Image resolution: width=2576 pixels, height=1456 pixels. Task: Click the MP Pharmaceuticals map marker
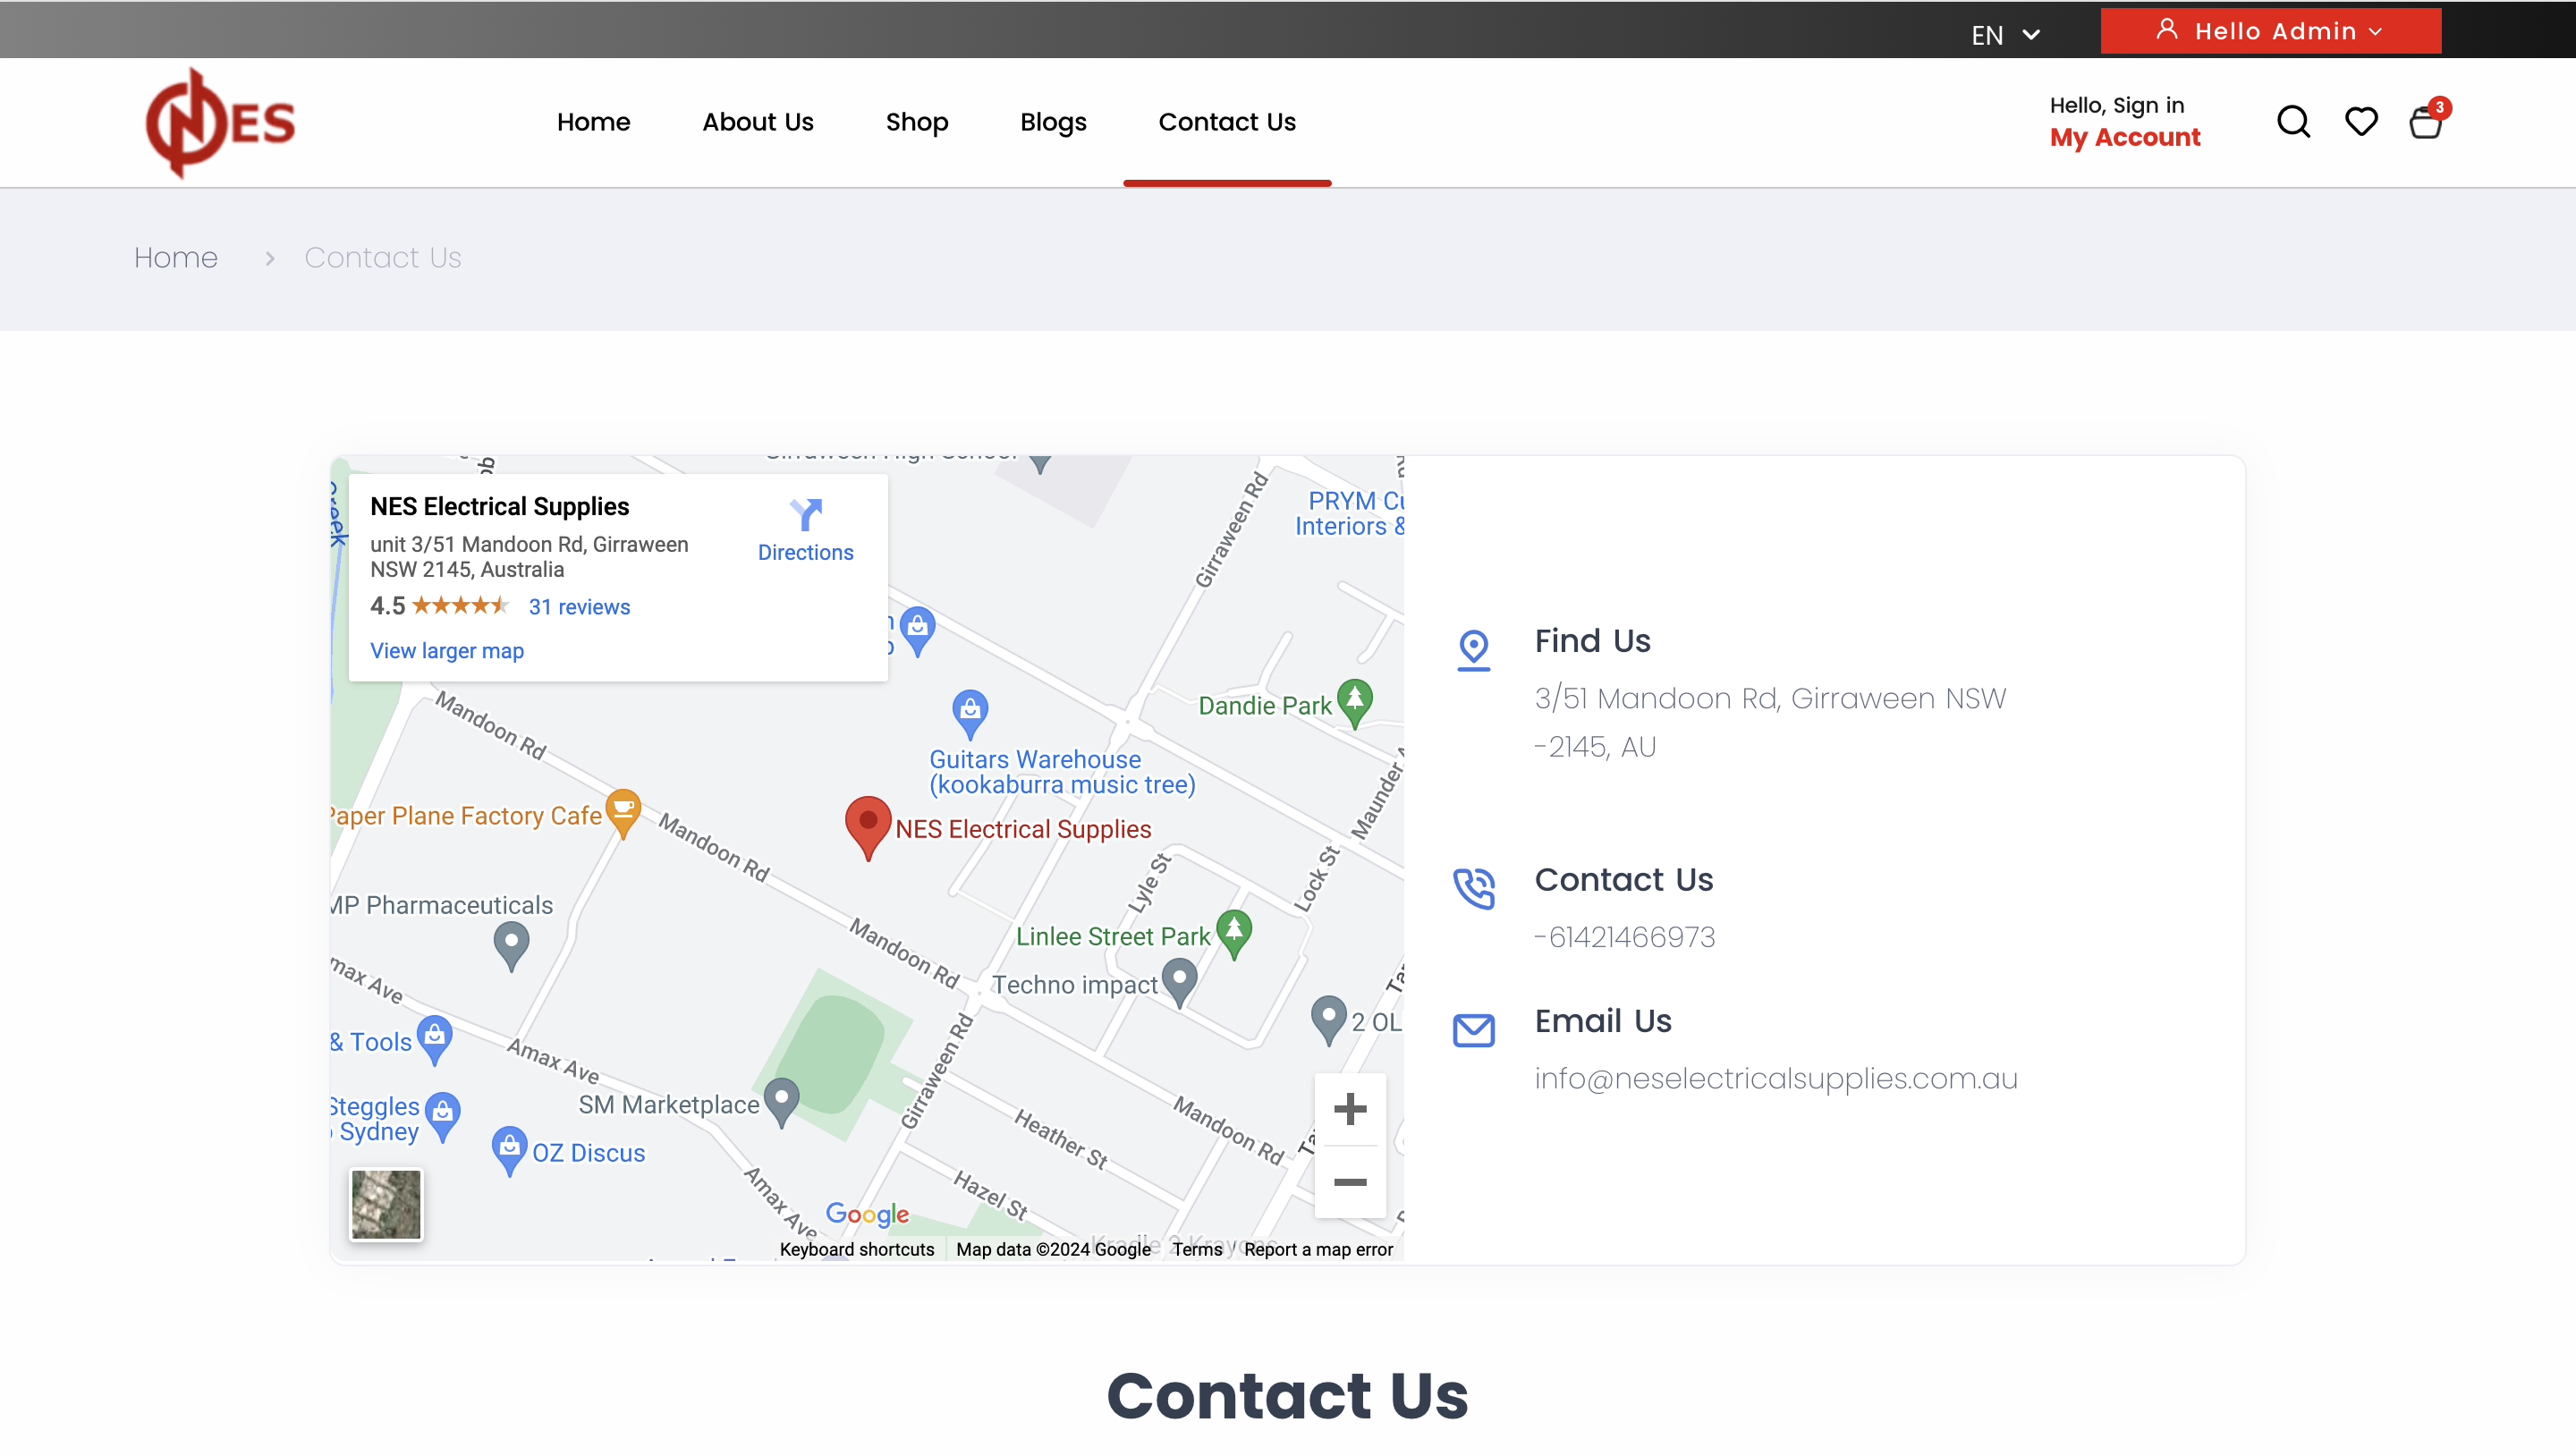pos(511,946)
